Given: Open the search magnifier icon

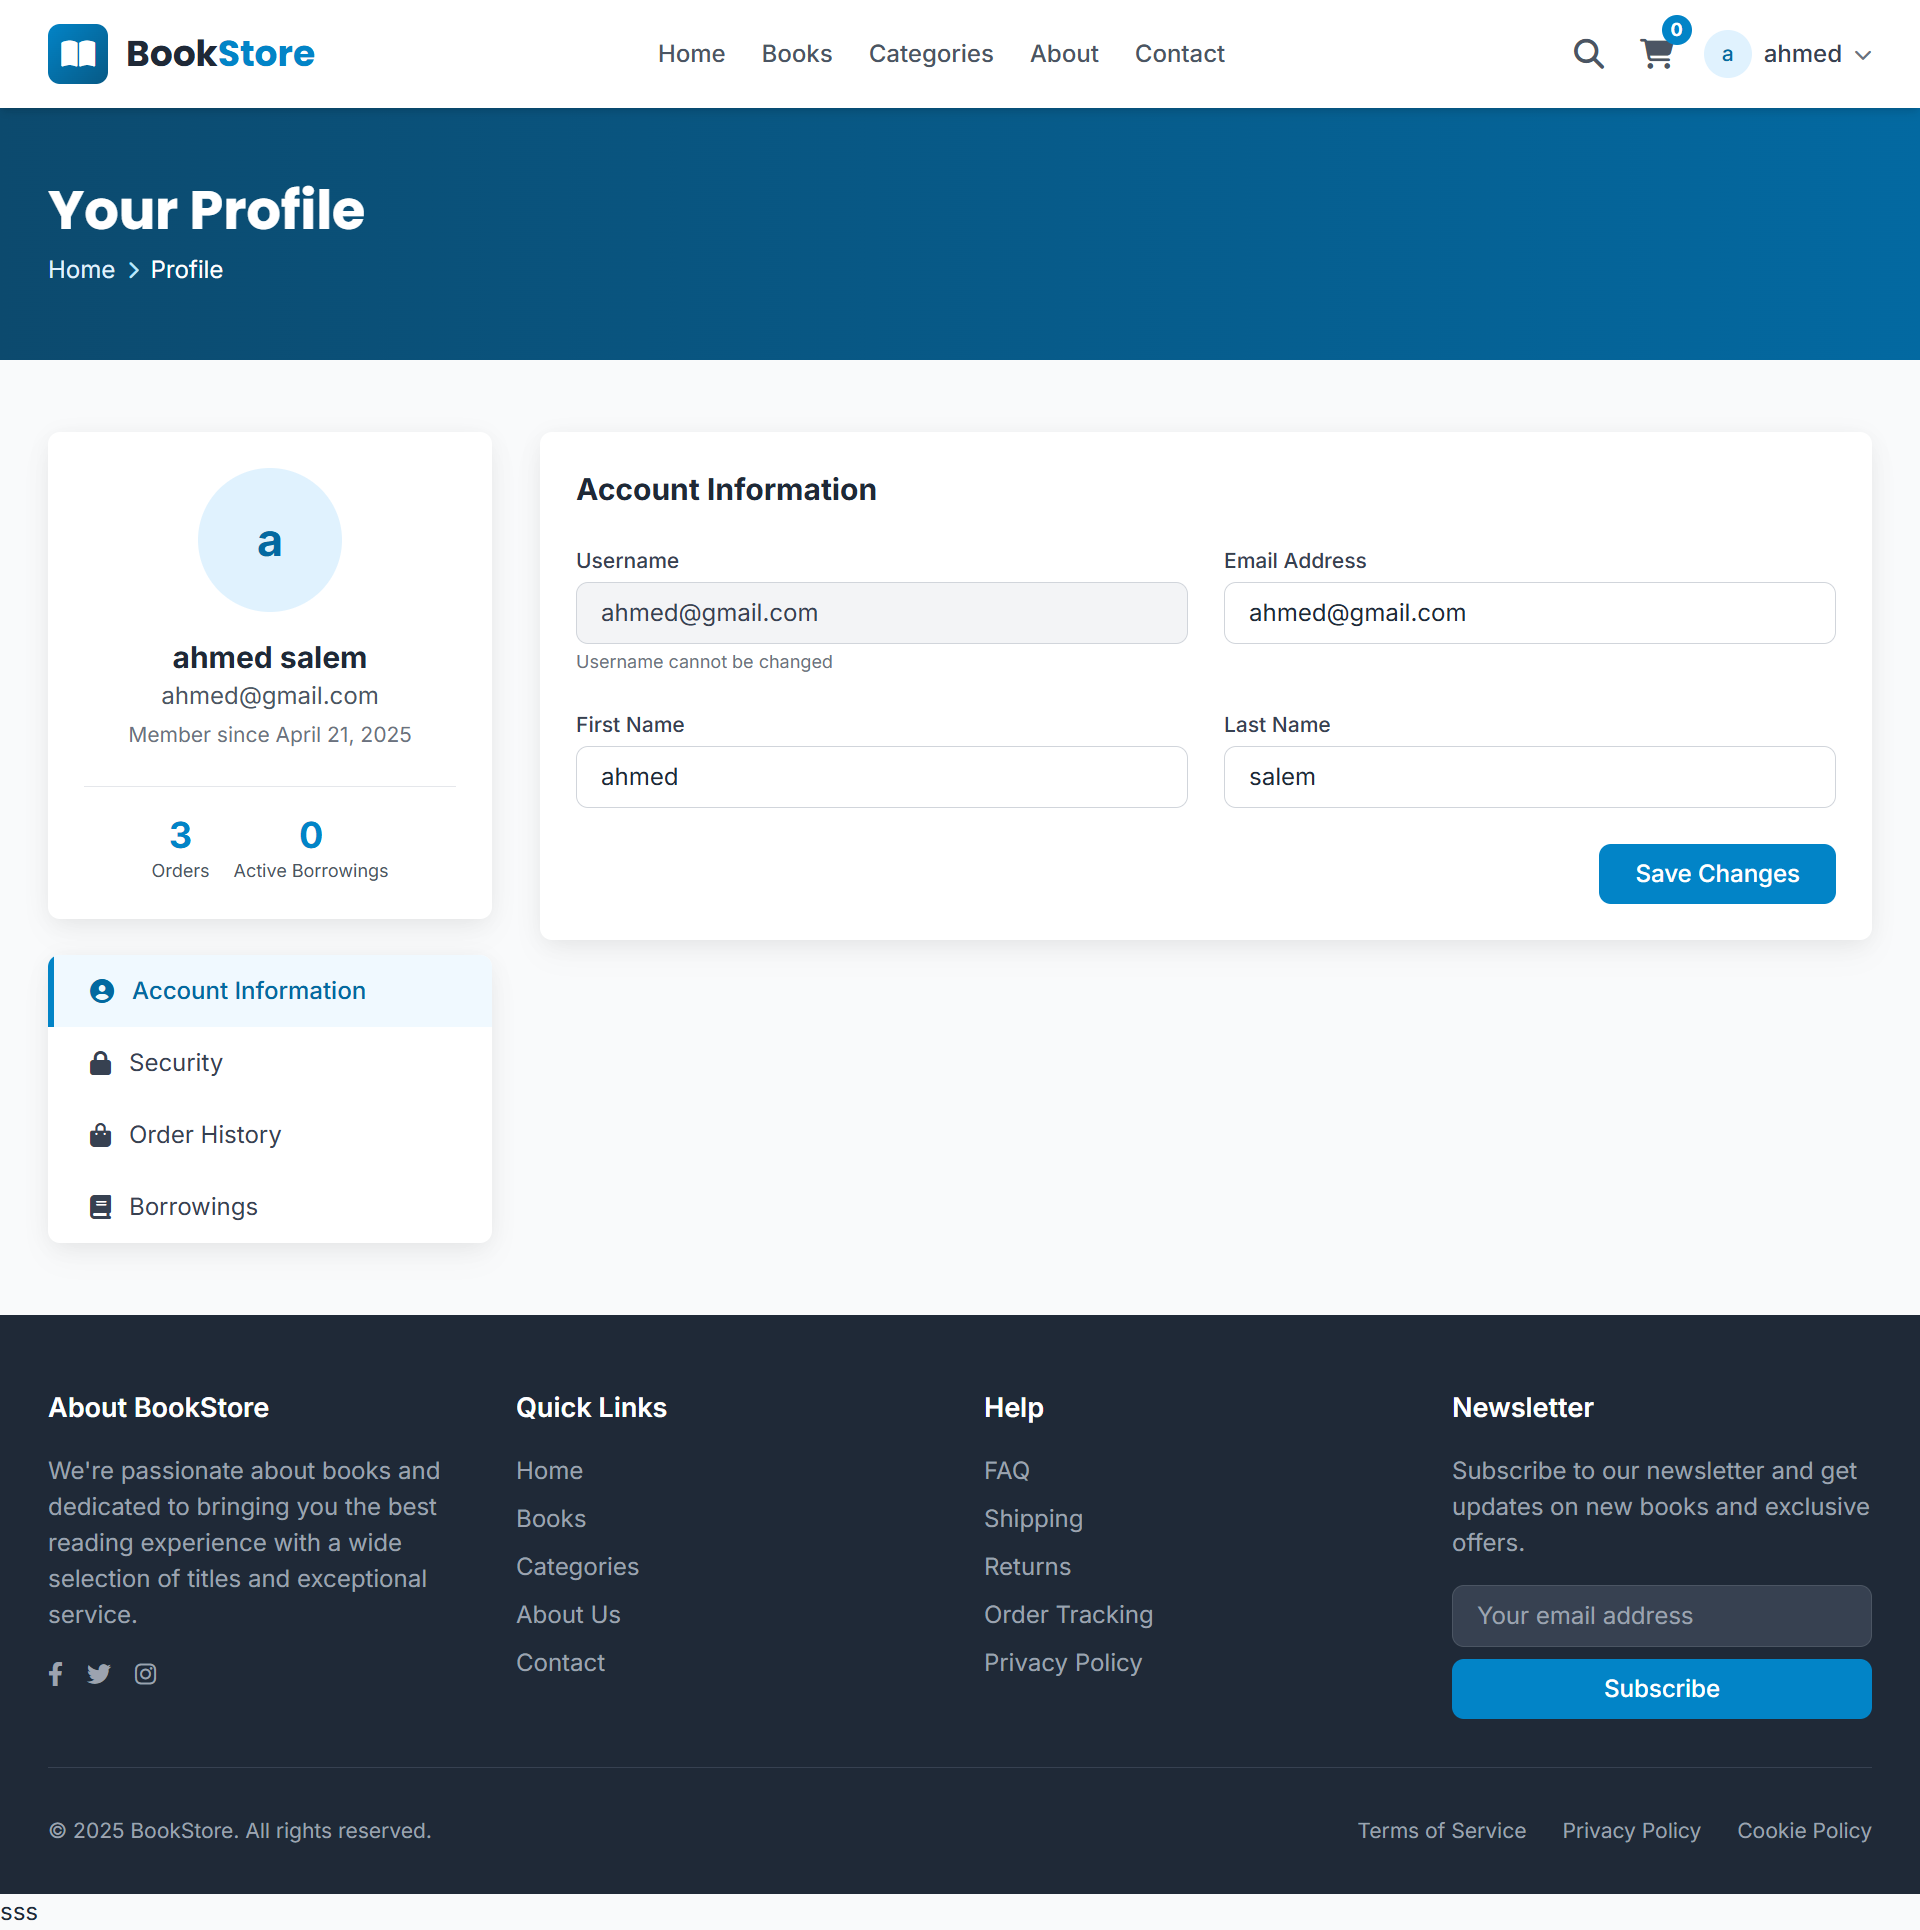Looking at the screenshot, I should click(1588, 54).
